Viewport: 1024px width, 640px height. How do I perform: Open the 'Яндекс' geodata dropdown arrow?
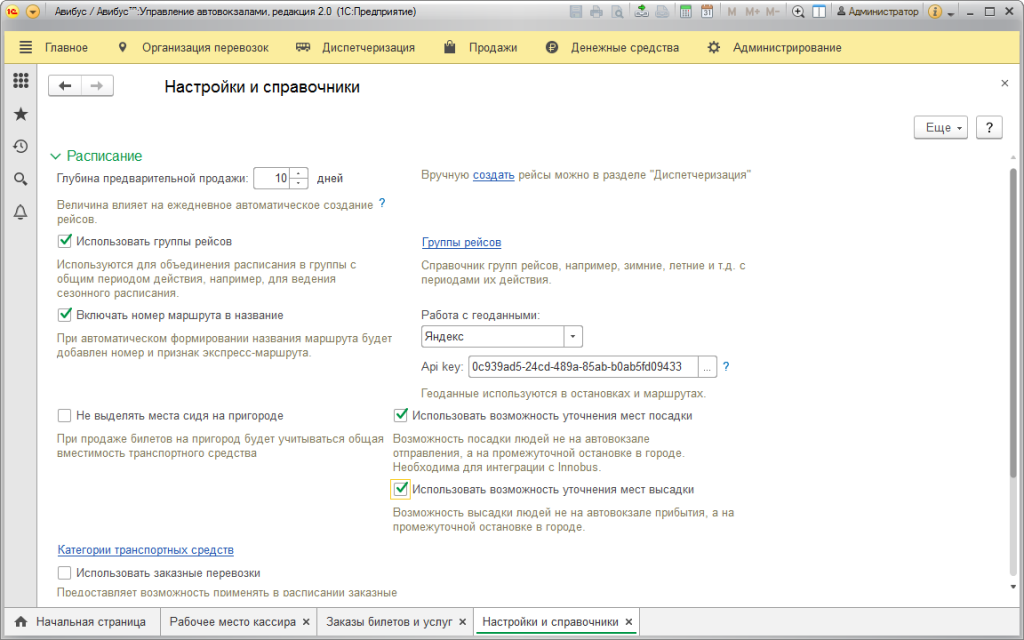(x=573, y=337)
